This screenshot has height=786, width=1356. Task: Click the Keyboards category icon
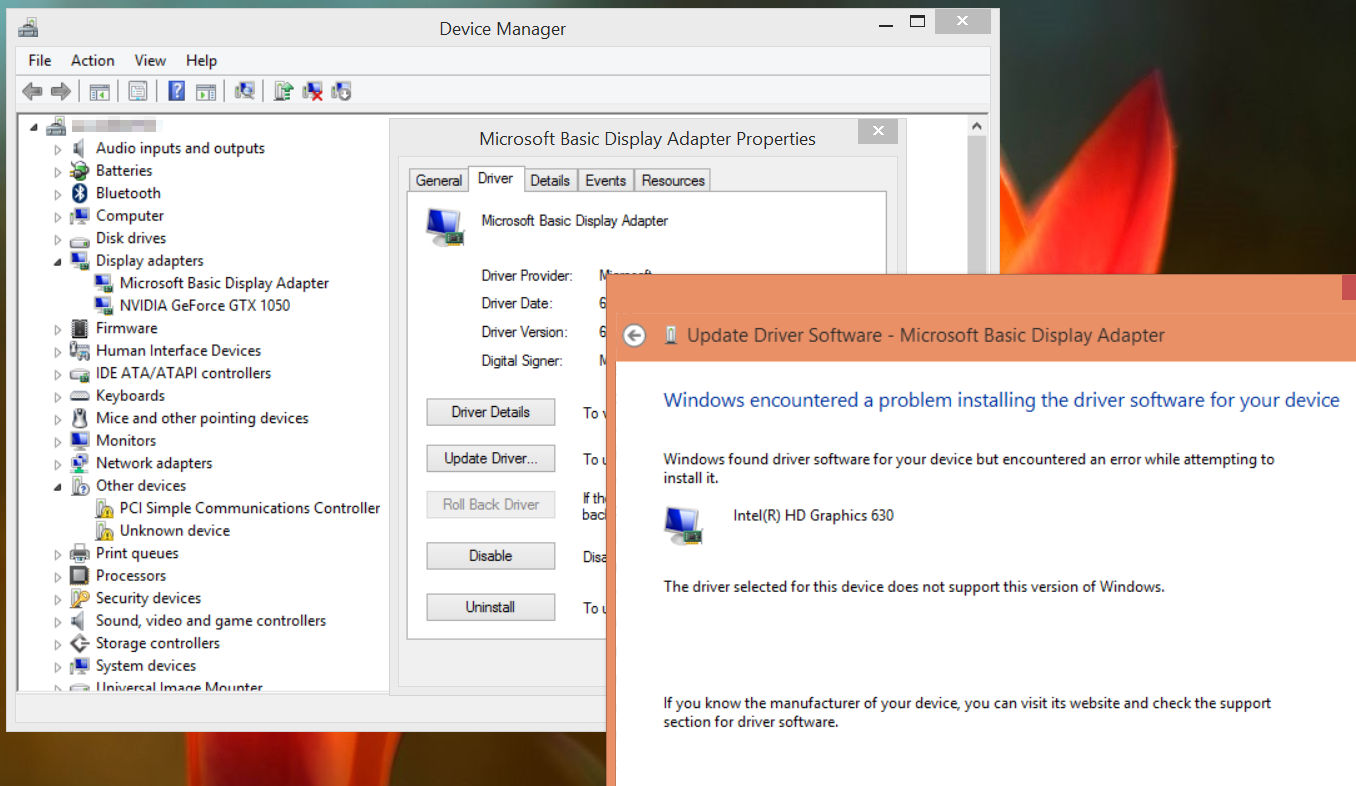point(80,396)
